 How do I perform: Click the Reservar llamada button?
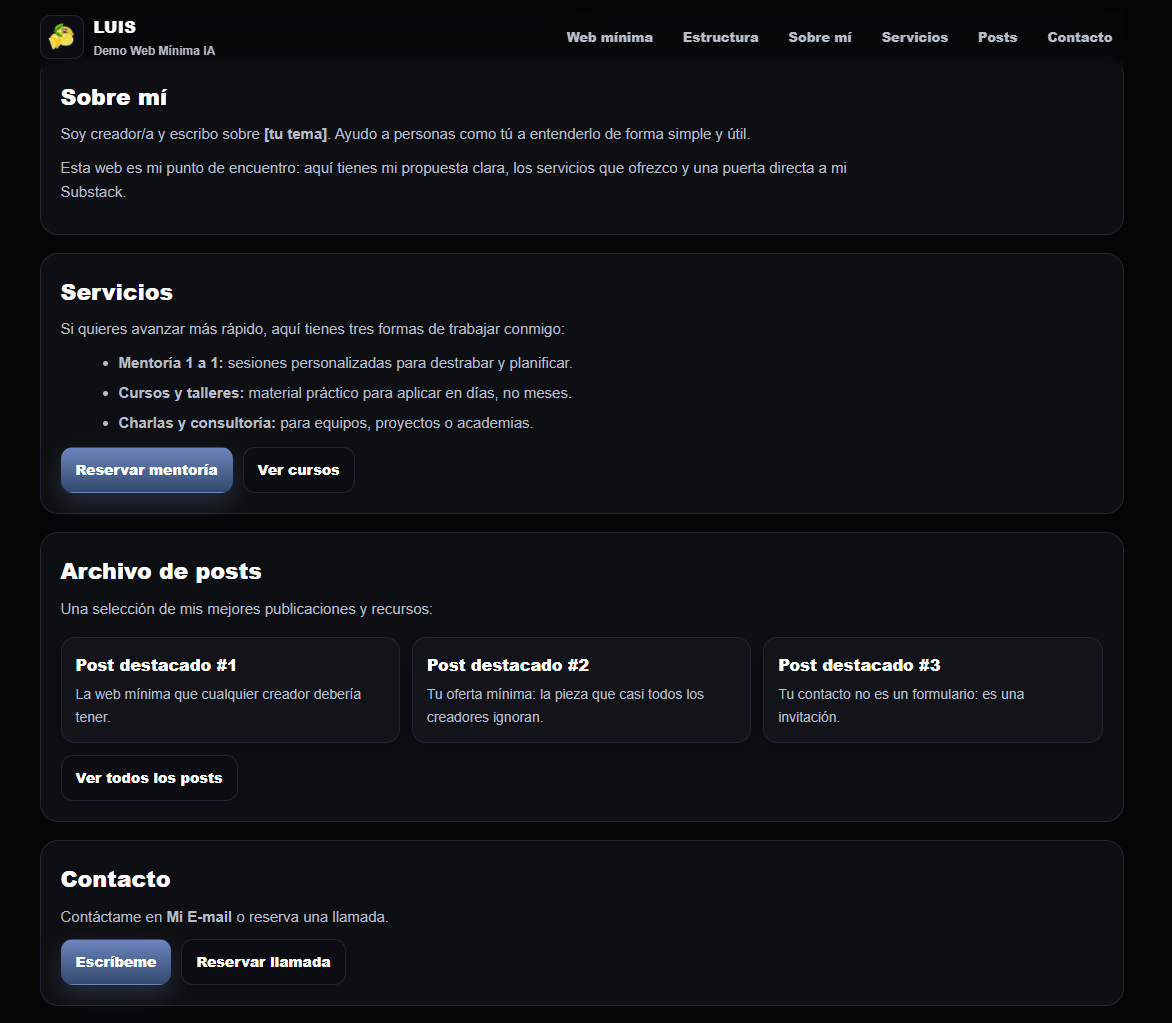tap(263, 962)
